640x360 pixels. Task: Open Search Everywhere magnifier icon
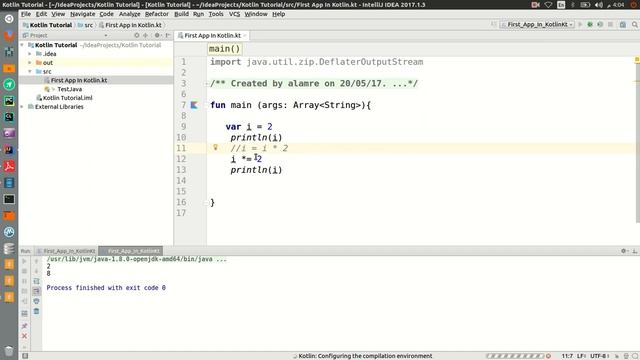(635, 24)
